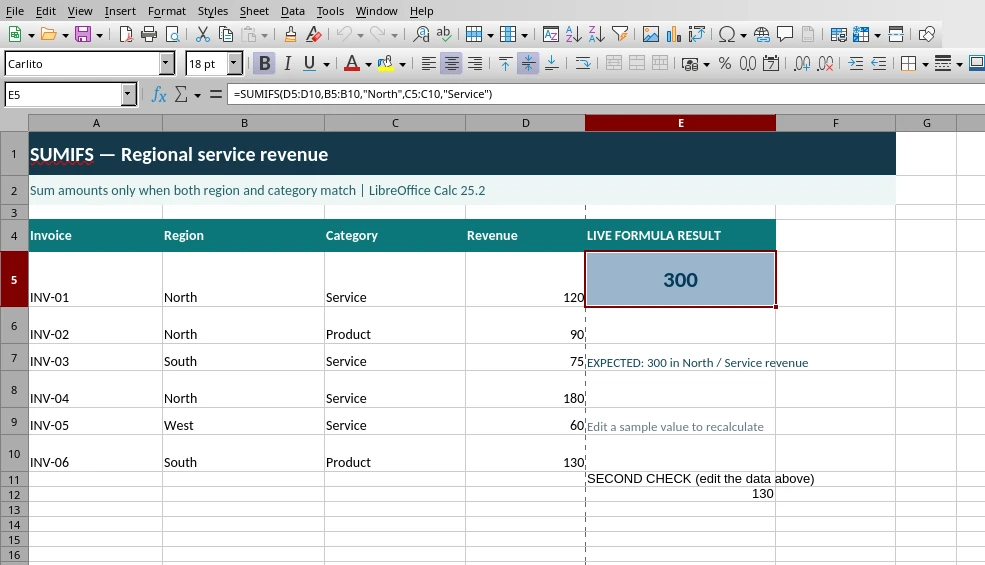Add a decimal place
Screen dimensions: 985x565
pos(802,63)
